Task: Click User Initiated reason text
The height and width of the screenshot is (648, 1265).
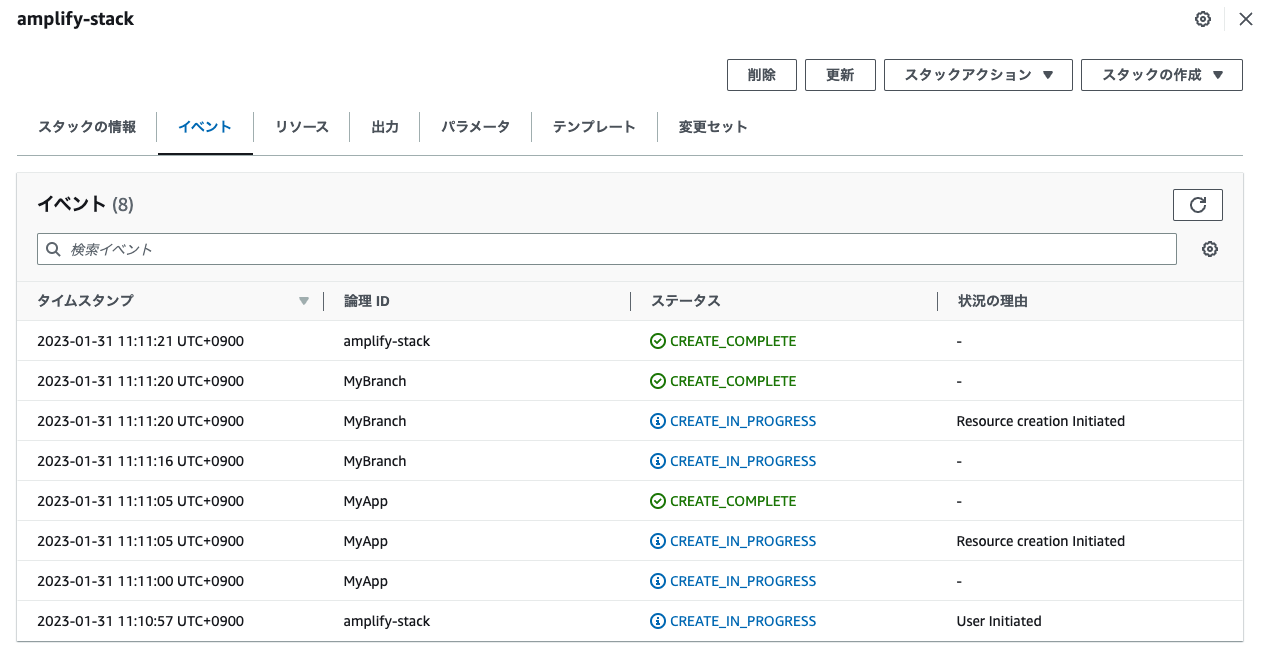Action: [x=999, y=621]
